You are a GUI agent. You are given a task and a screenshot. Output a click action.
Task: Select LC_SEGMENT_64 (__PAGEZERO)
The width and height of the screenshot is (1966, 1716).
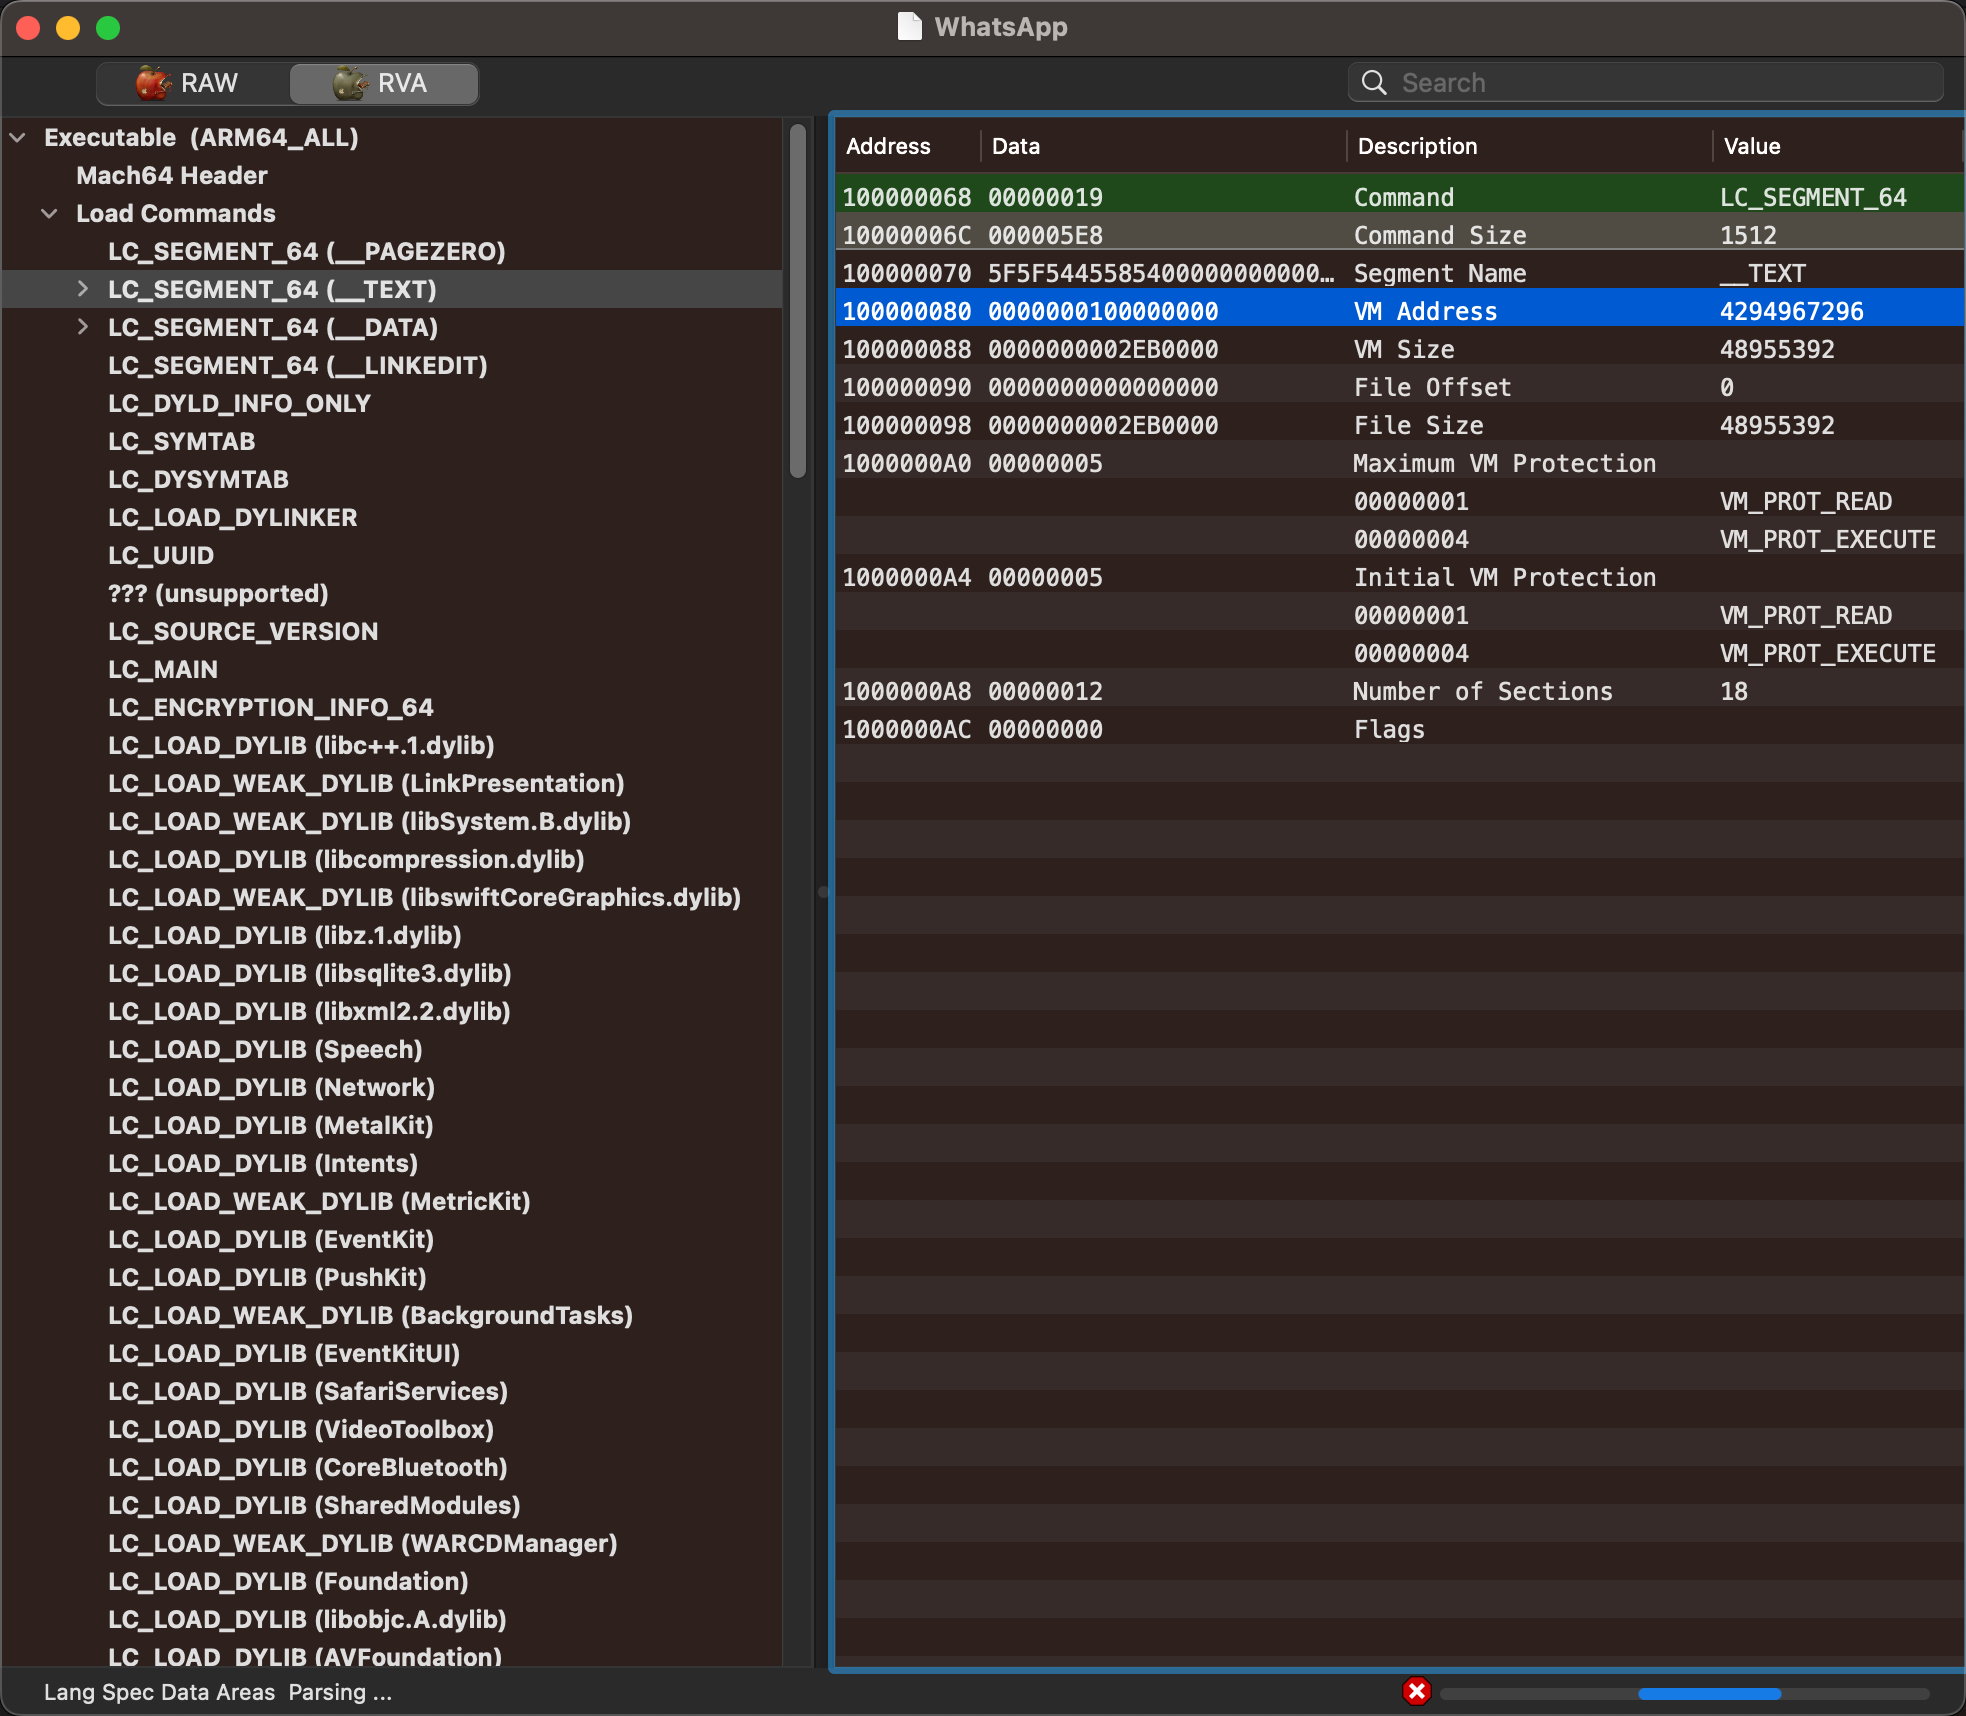point(307,251)
